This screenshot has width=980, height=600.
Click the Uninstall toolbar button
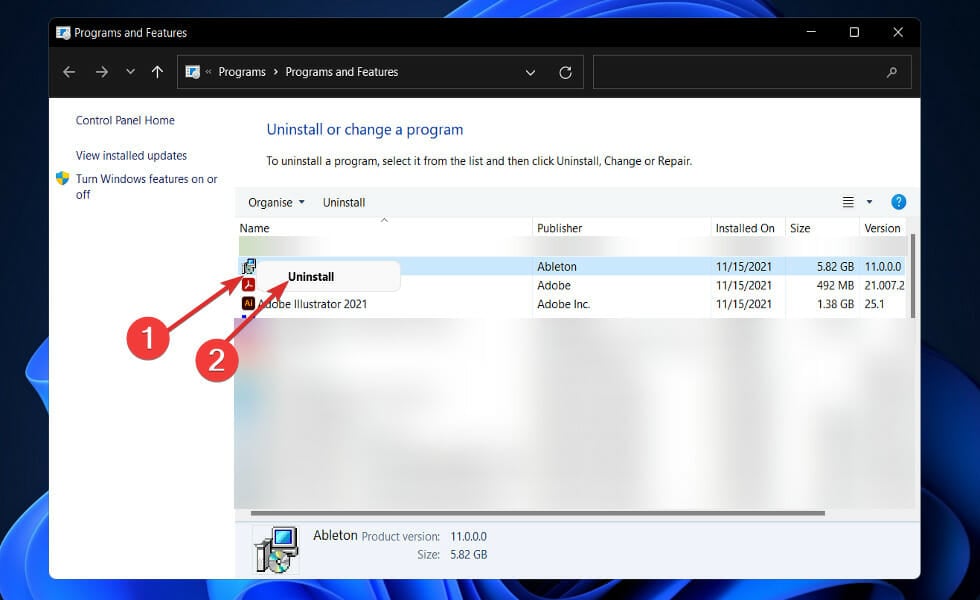tap(344, 202)
